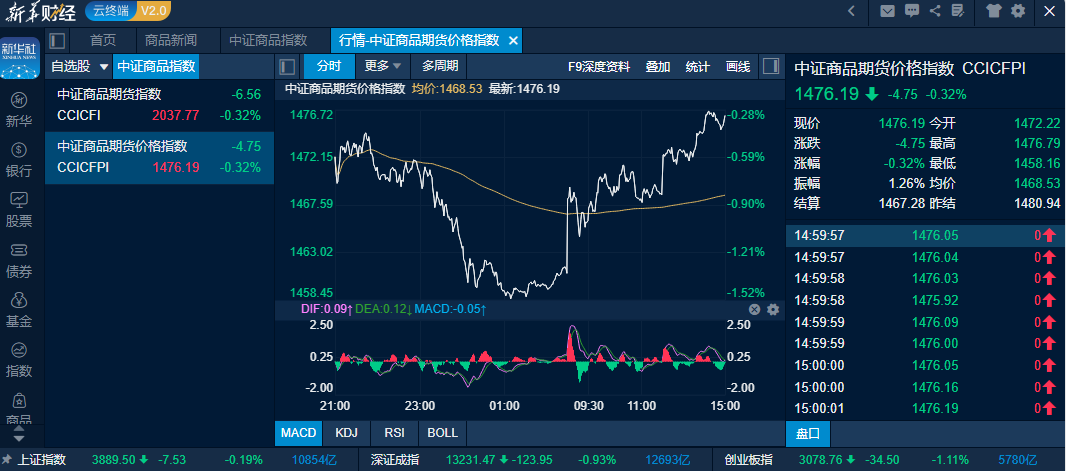Viewport: 1066px width, 471px height.
Task: Close the MACD indicator panel
Action: pos(755,310)
